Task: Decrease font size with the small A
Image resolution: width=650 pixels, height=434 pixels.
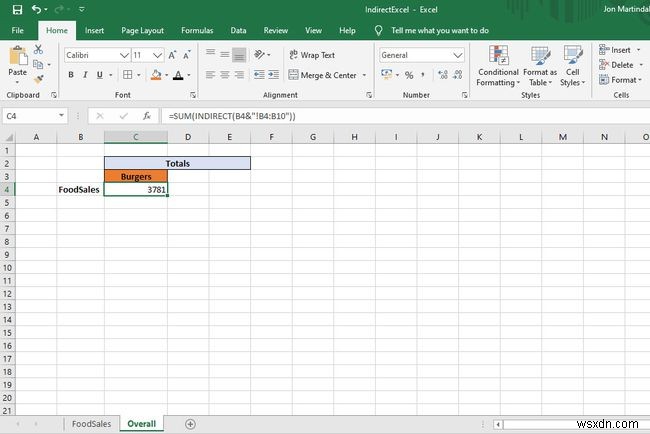Action: [x=187, y=55]
